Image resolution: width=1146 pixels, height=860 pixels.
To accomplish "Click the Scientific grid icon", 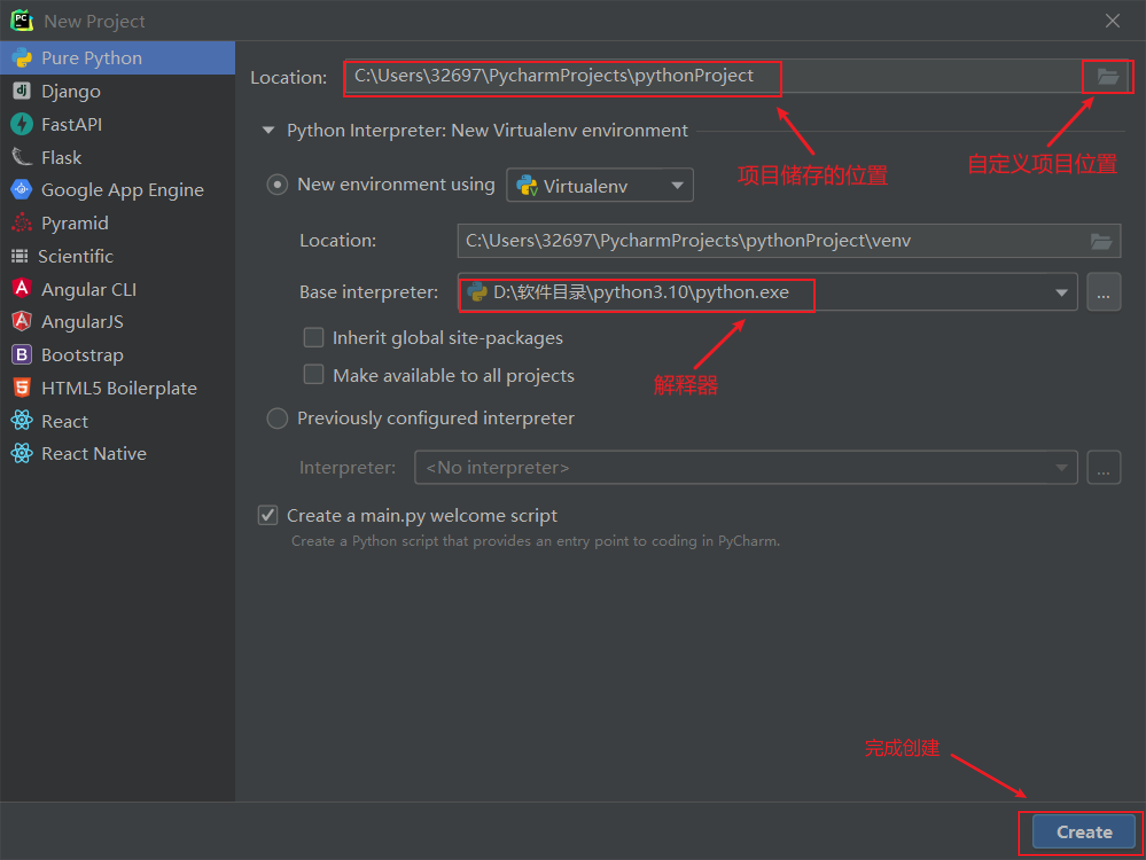I will click(x=20, y=256).
